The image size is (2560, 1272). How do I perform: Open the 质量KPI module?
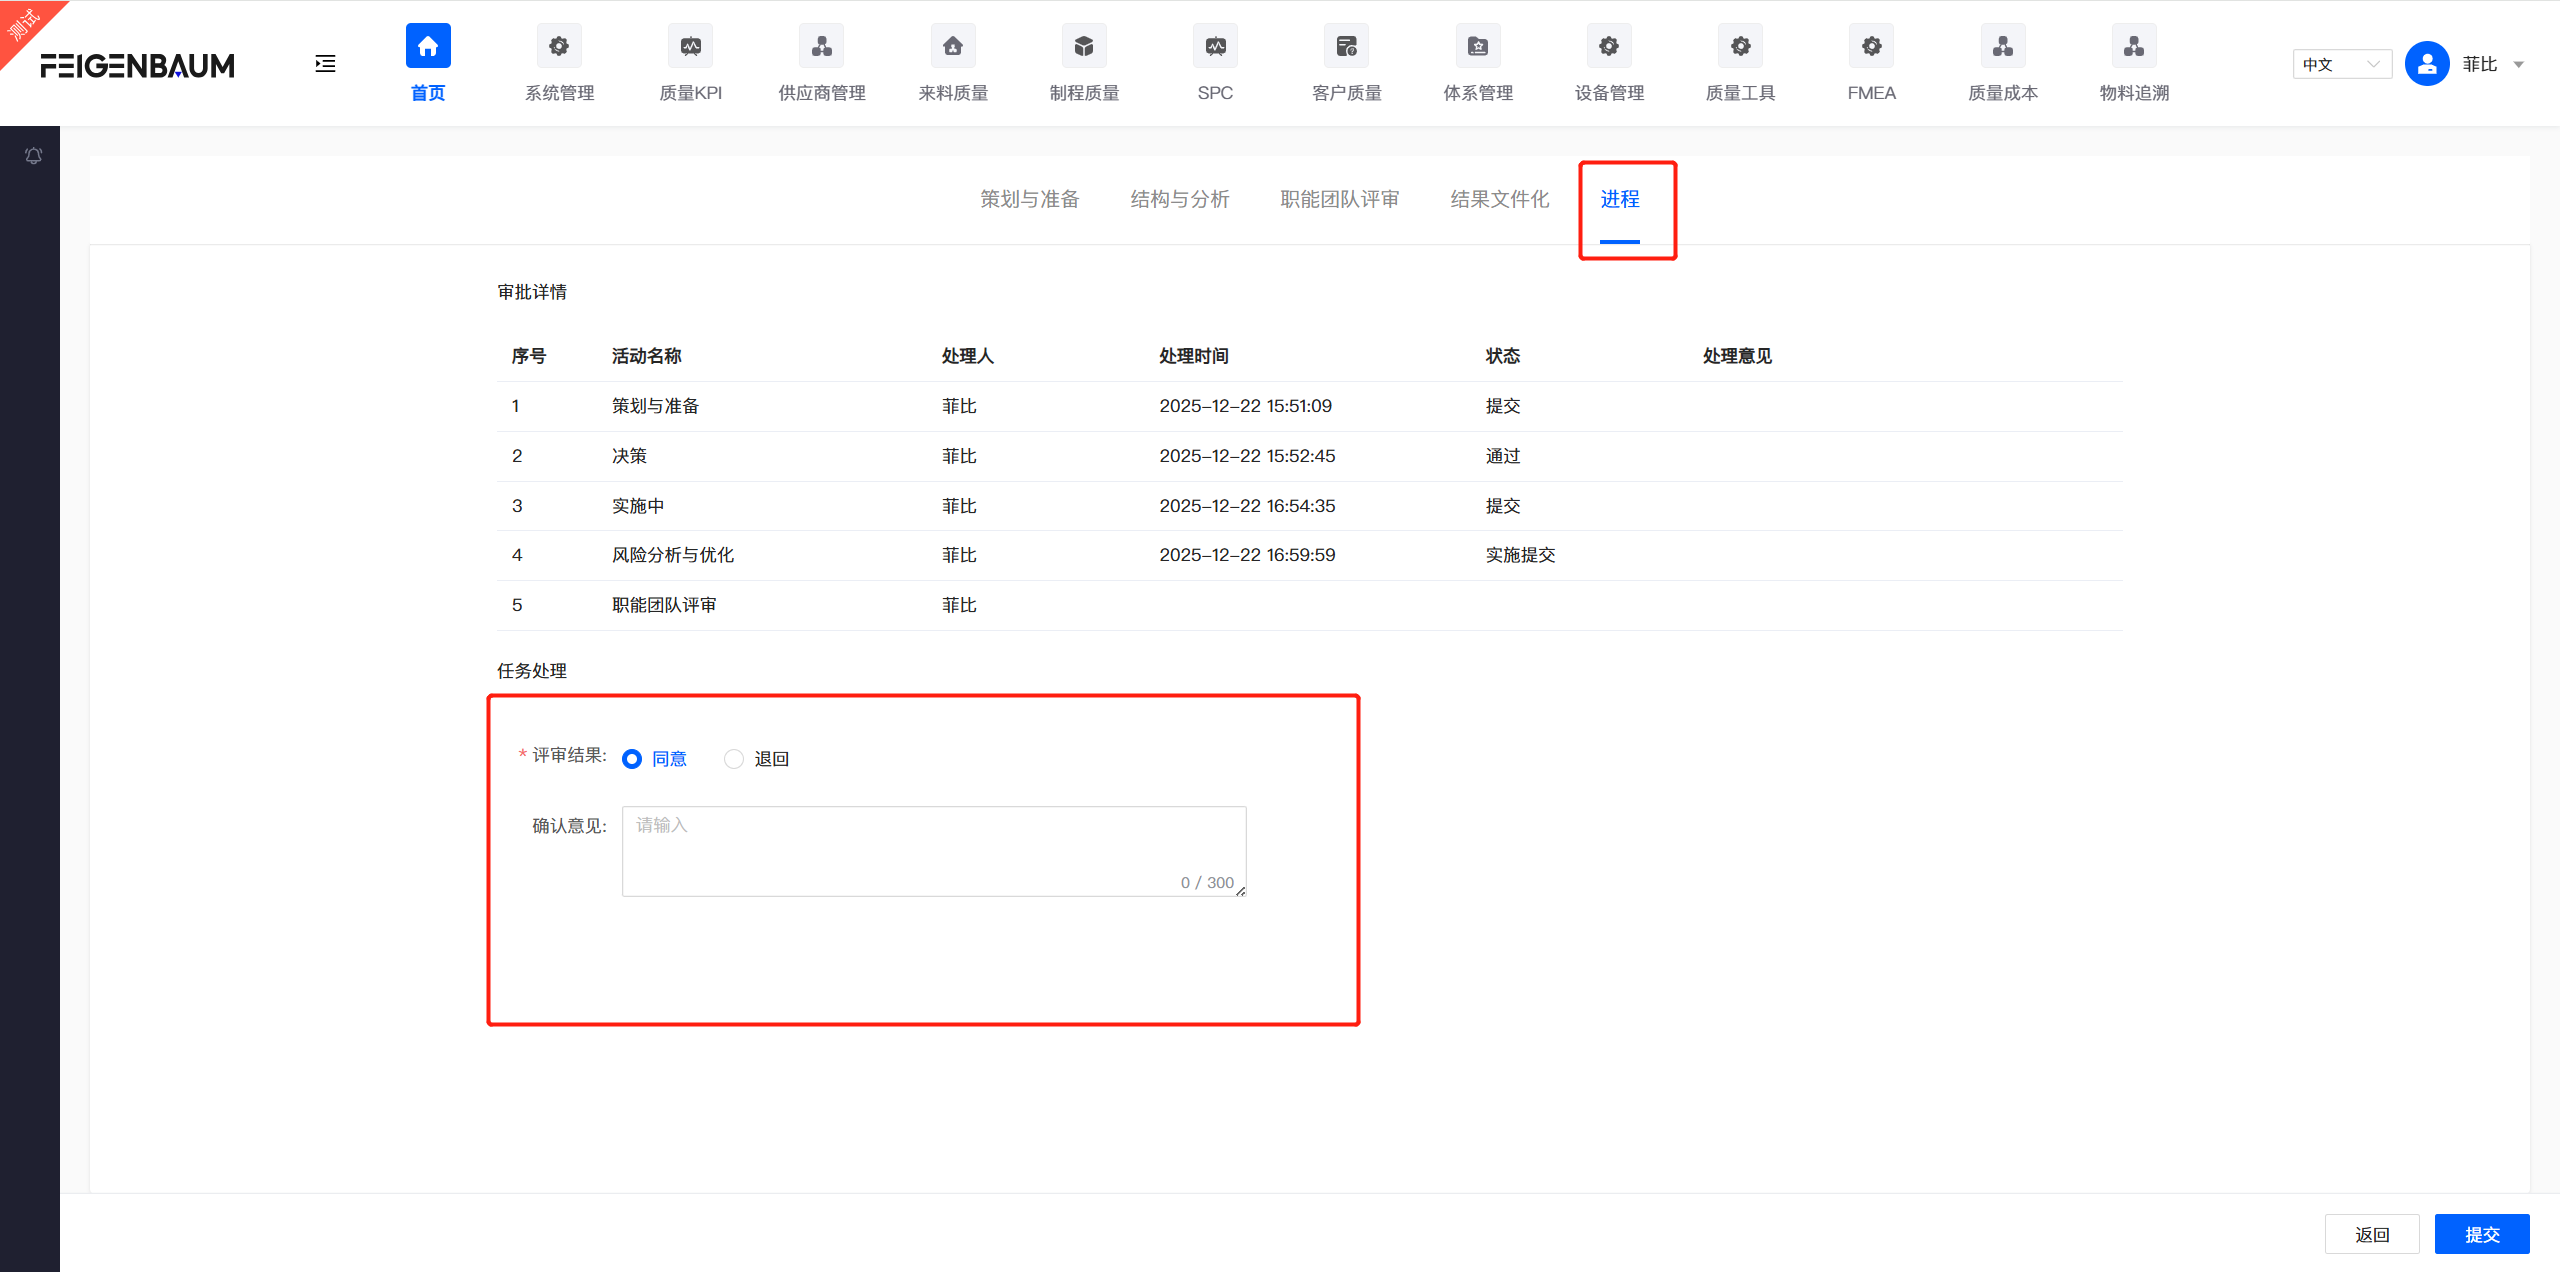pyautogui.click(x=690, y=64)
